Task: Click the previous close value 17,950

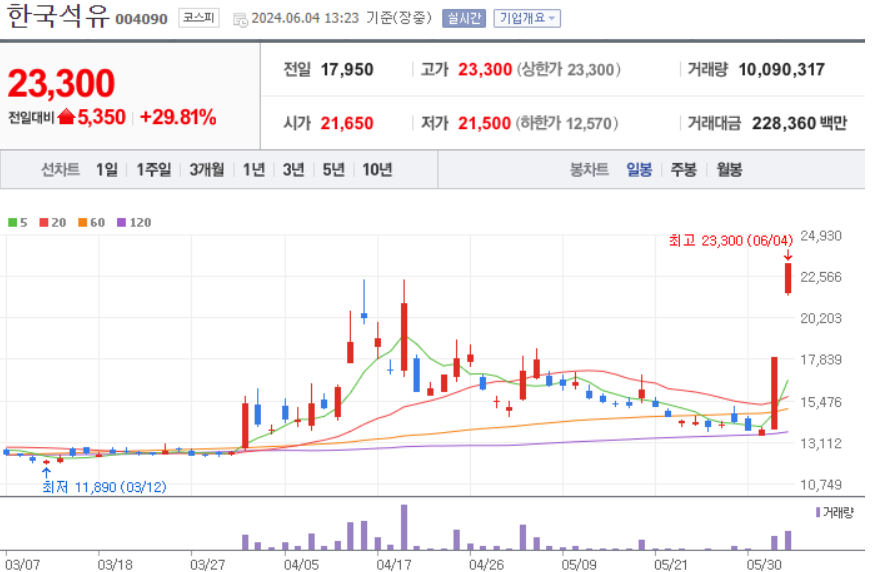Action: click(347, 70)
